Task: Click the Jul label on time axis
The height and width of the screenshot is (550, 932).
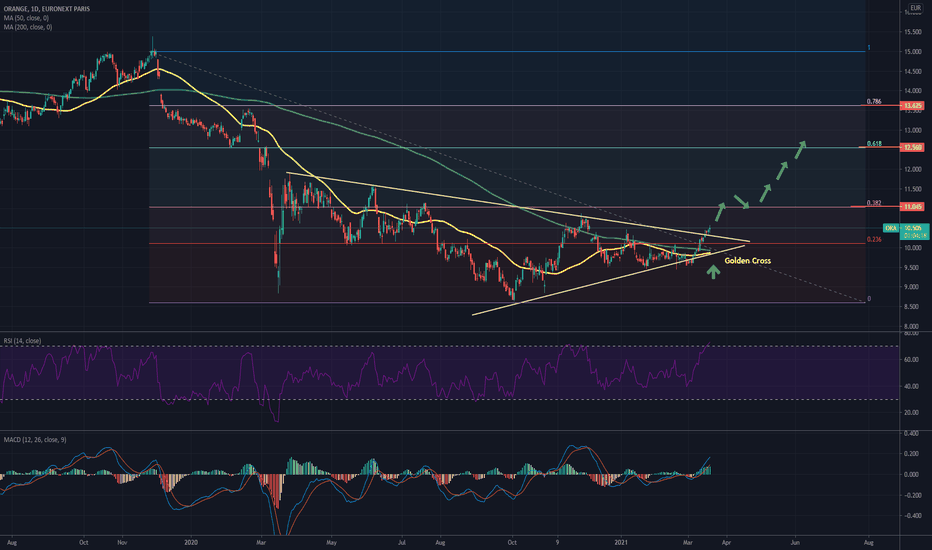Action: 402,542
